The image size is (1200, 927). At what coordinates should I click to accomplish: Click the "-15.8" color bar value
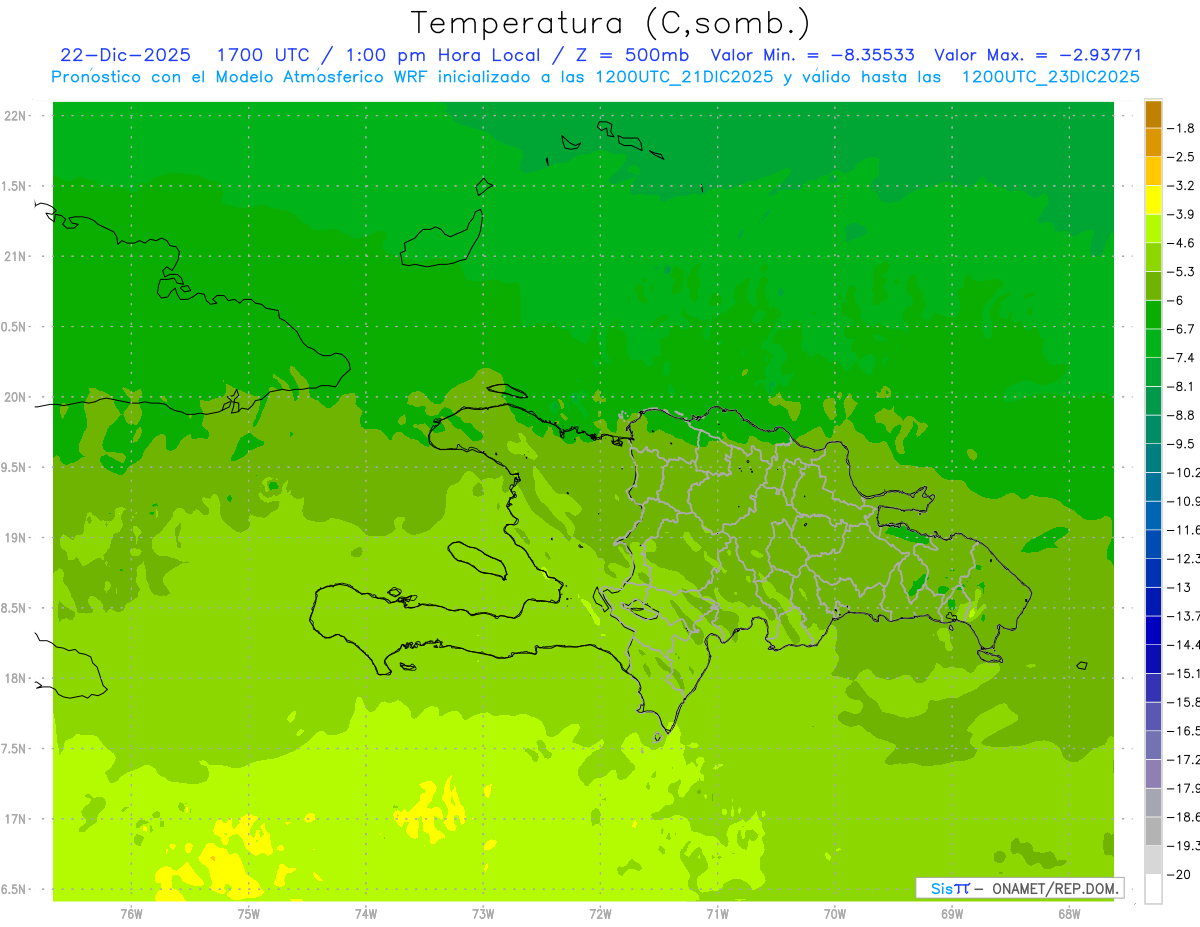(1183, 702)
